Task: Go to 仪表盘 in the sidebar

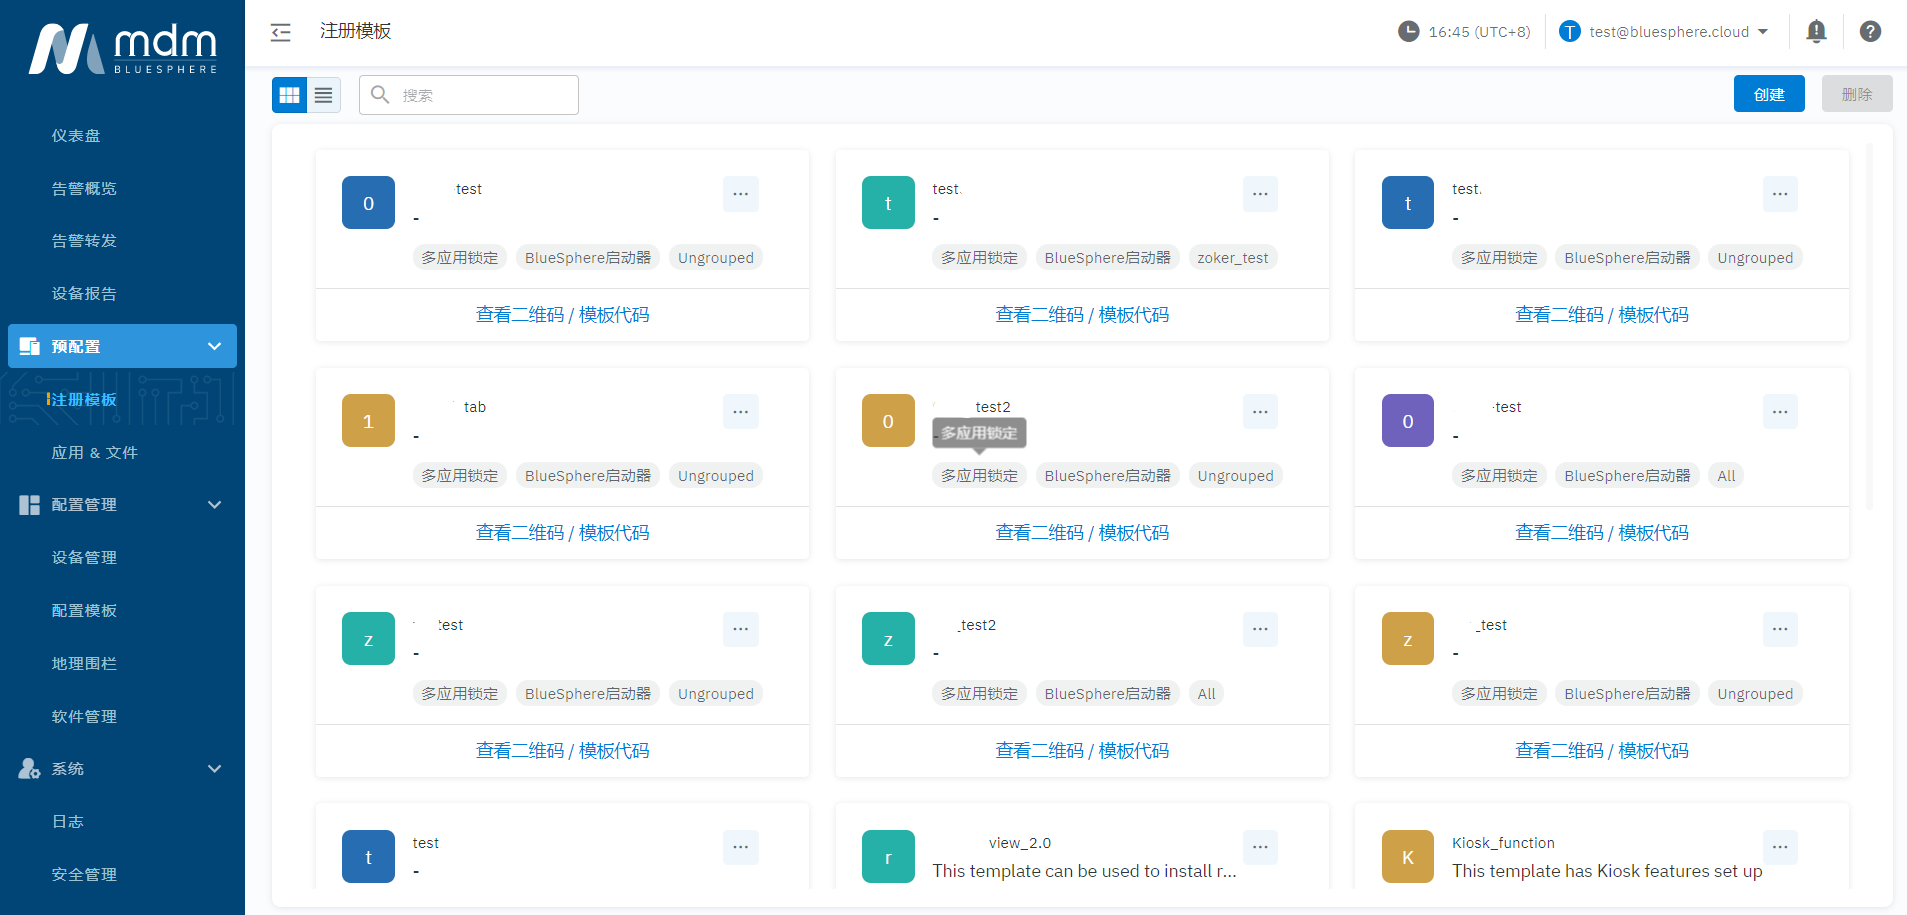Action: pyautogui.click(x=76, y=136)
